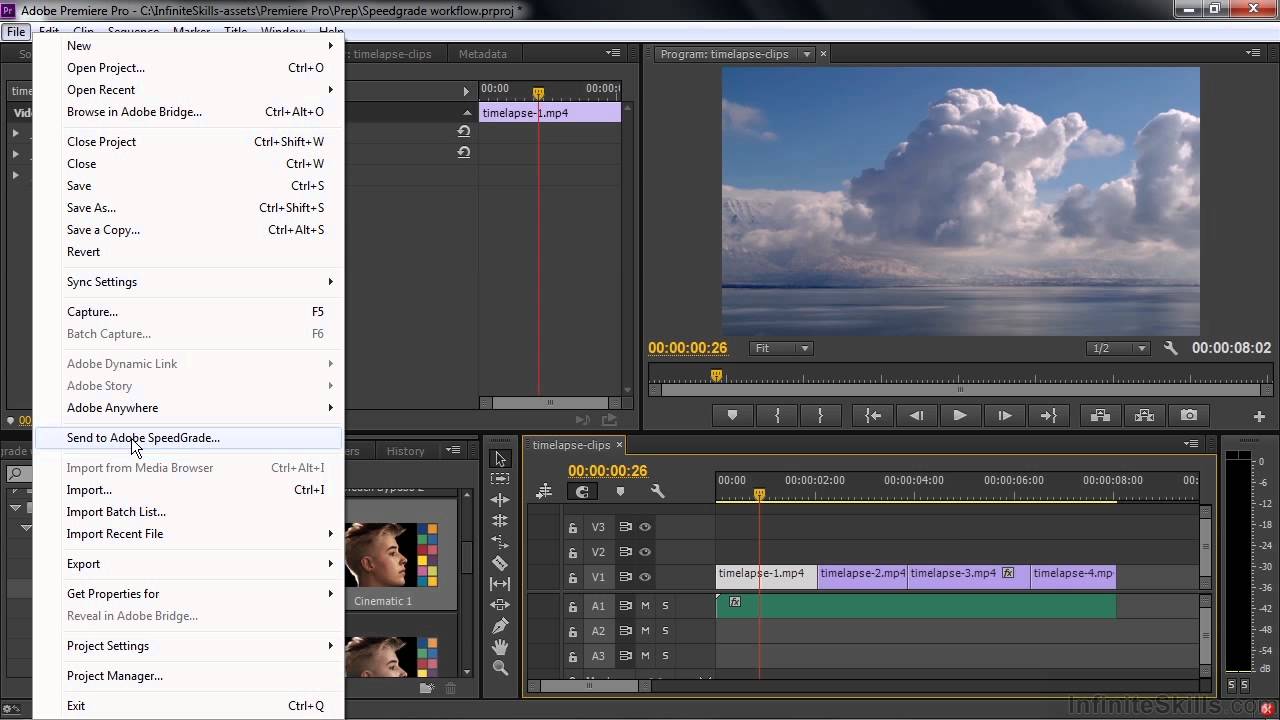The image size is (1280, 720).
Task: Open the Fit zoom level dropdown
Action: [782, 348]
